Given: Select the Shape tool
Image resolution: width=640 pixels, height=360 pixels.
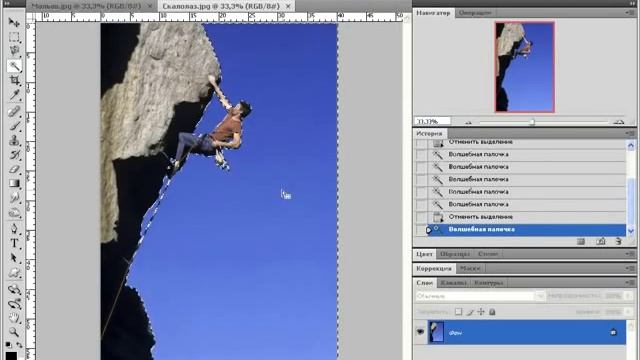Looking at the screenshot, I should pyautogui.click(x=14, y=273).
